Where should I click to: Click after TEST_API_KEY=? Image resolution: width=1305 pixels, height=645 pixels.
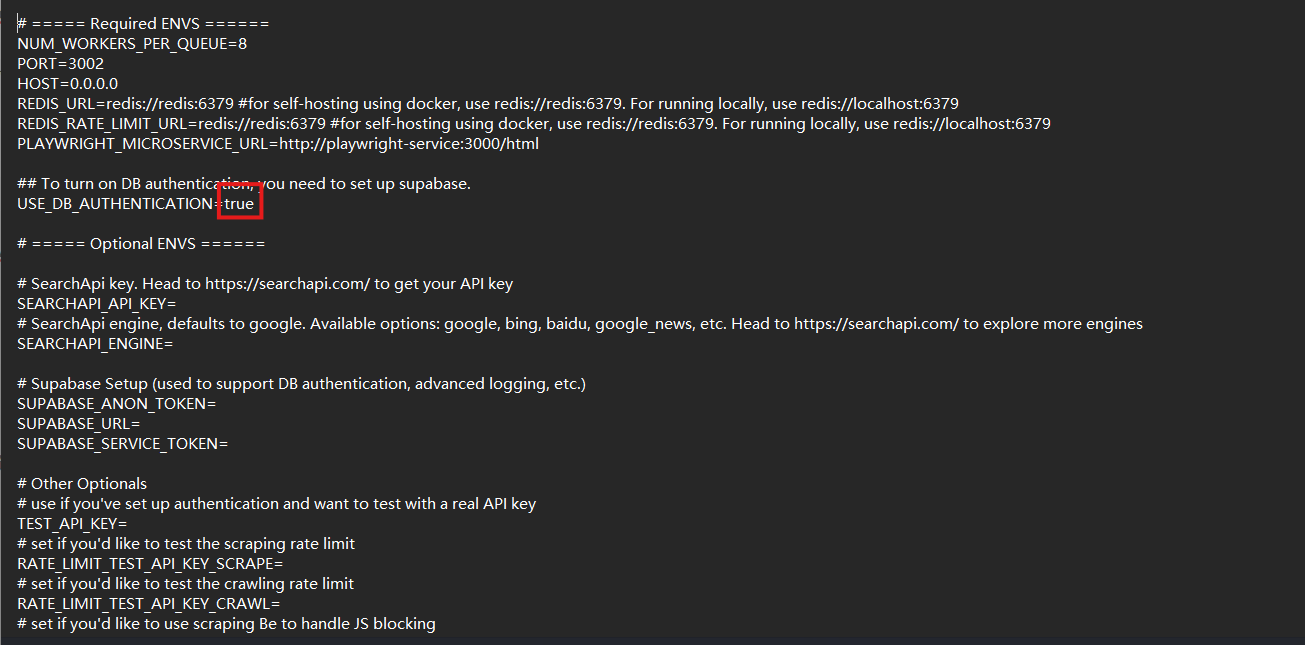pyautogui.click(x=128, y=524)
